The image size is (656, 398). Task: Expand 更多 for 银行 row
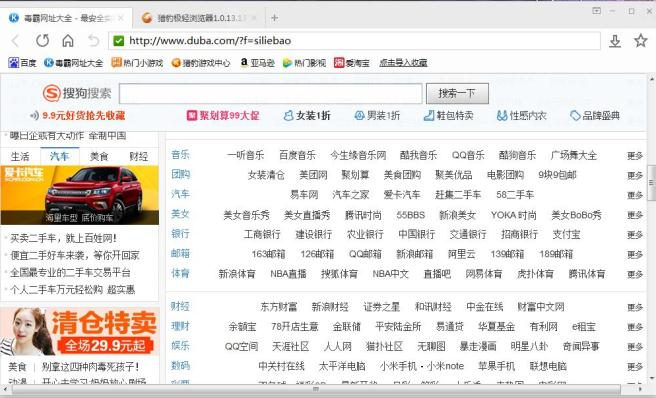click(x=635, y=235)
